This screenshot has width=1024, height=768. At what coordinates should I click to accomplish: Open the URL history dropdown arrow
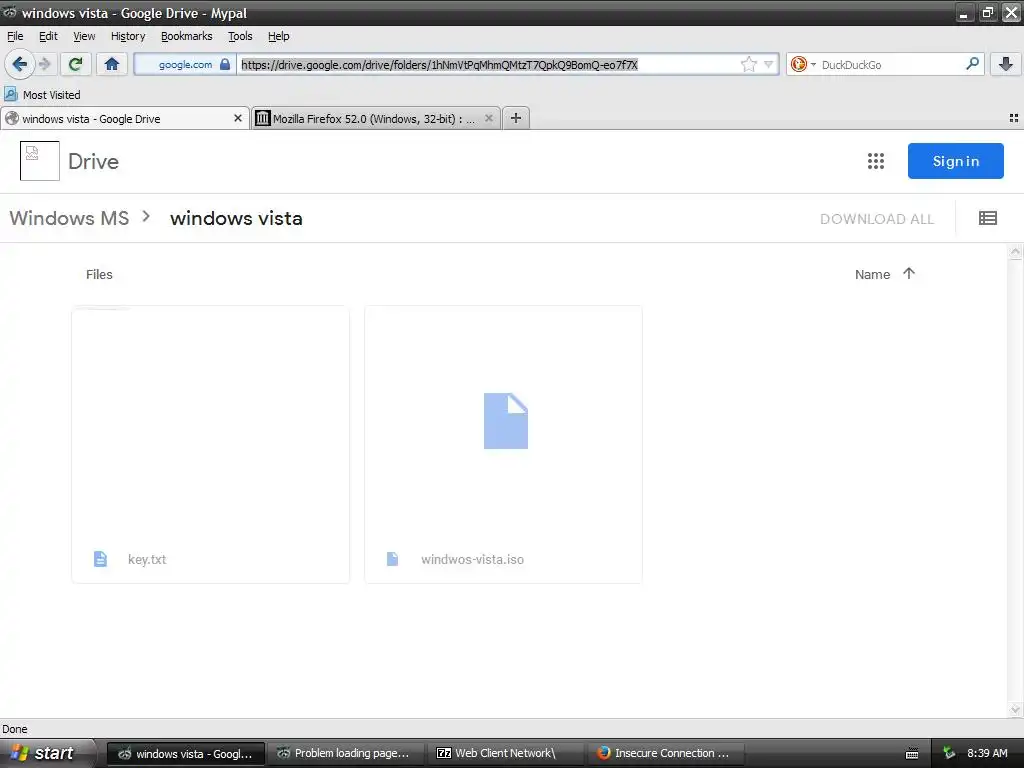(769, 64)
